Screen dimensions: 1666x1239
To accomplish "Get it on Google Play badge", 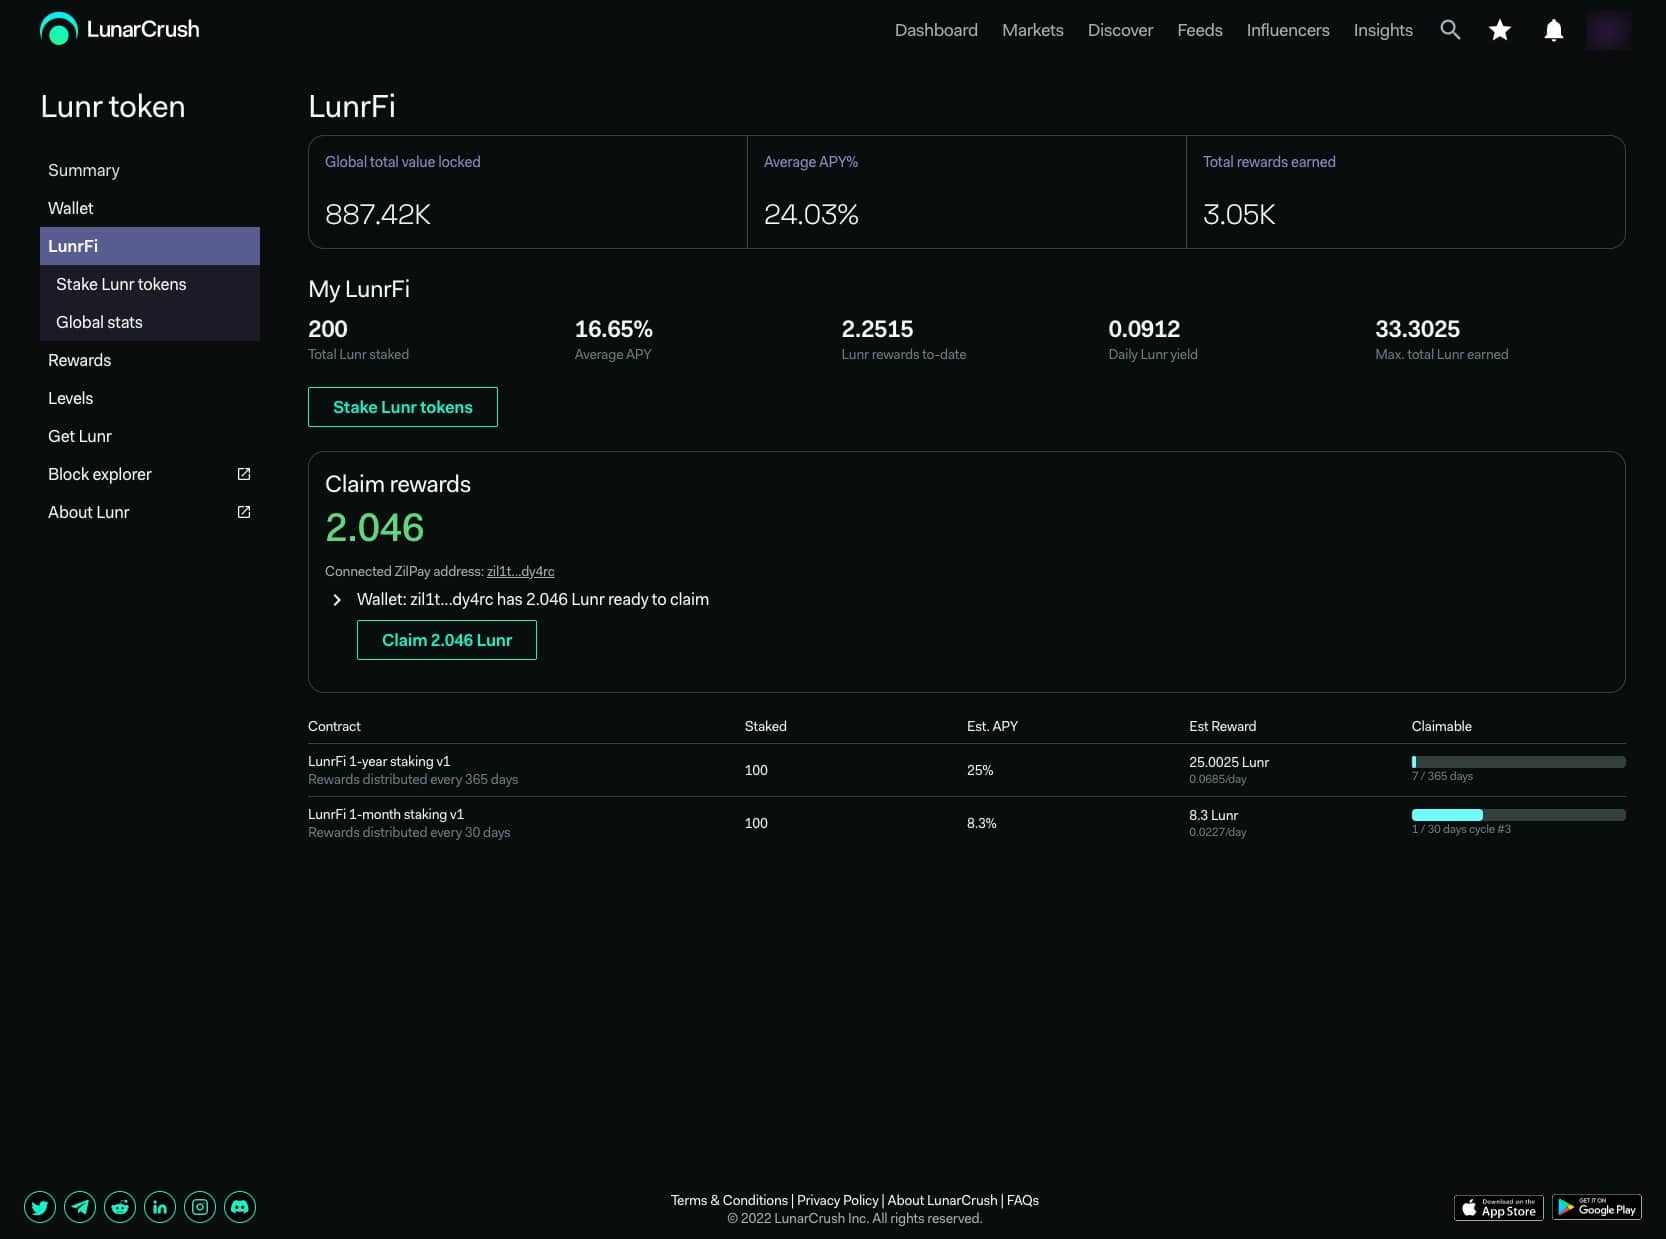I will click(x=1597, y=1208).
